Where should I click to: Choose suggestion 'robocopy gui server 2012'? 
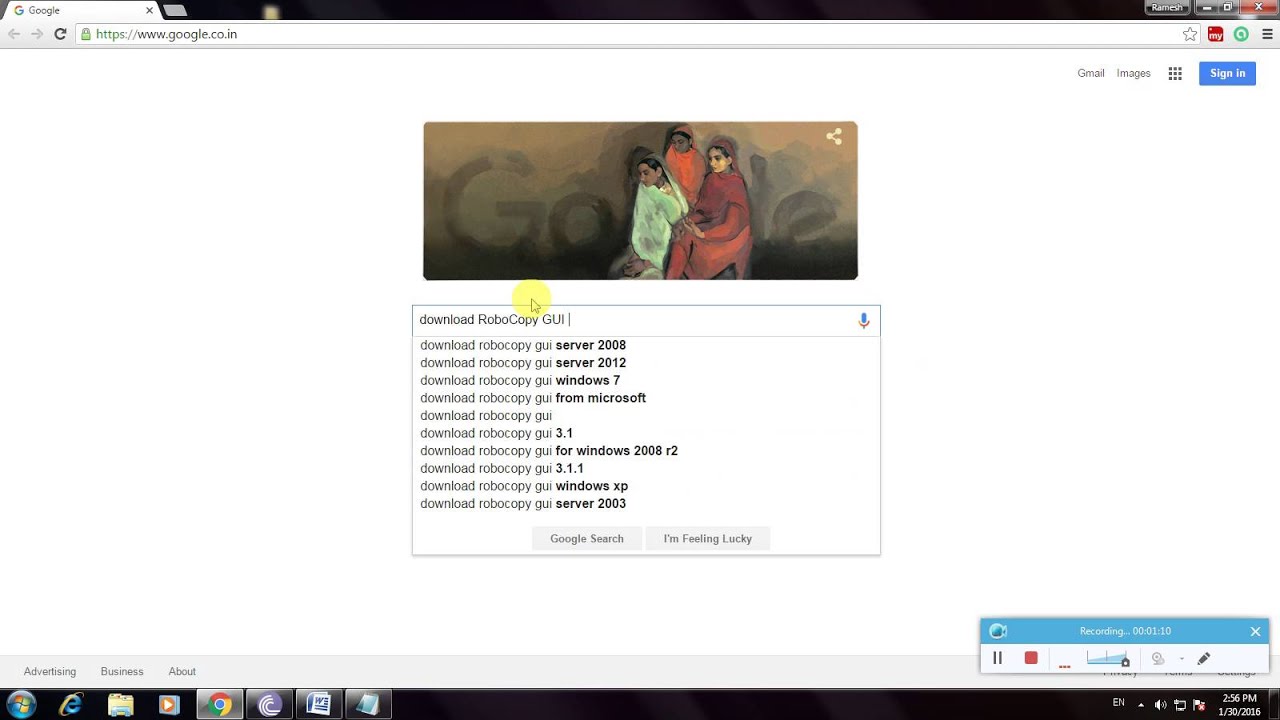646,363
